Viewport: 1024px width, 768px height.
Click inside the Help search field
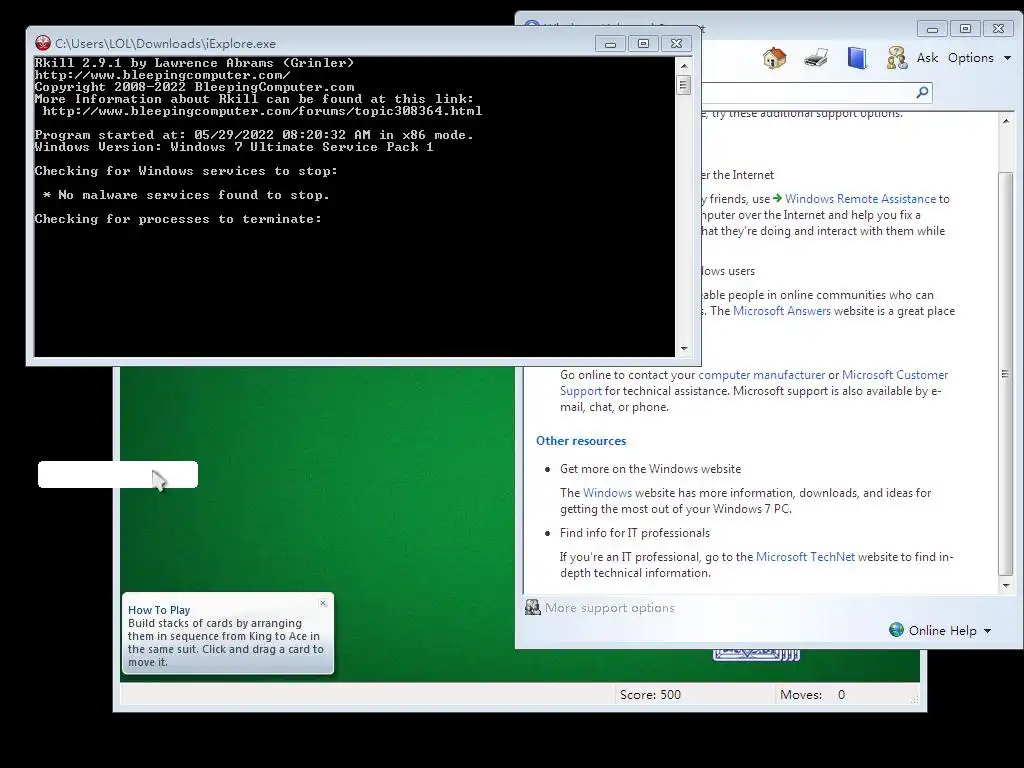click(807, 92)
